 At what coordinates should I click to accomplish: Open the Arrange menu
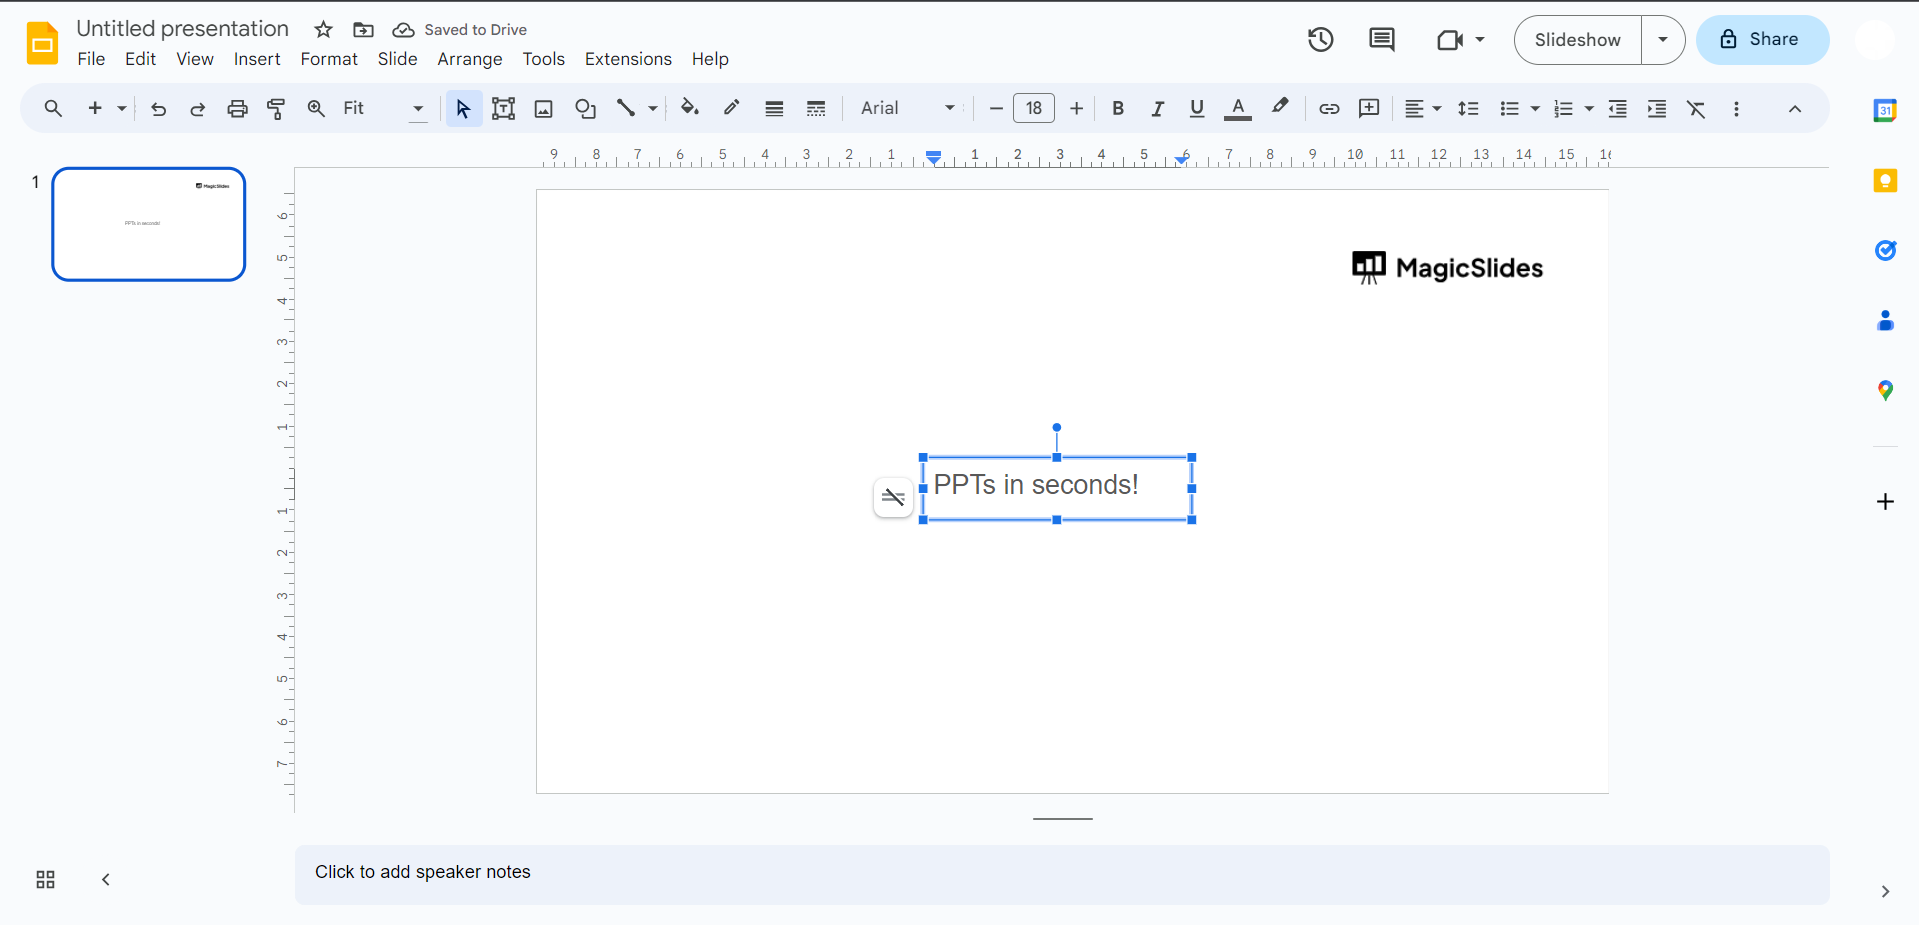click(x=470, y=59)
